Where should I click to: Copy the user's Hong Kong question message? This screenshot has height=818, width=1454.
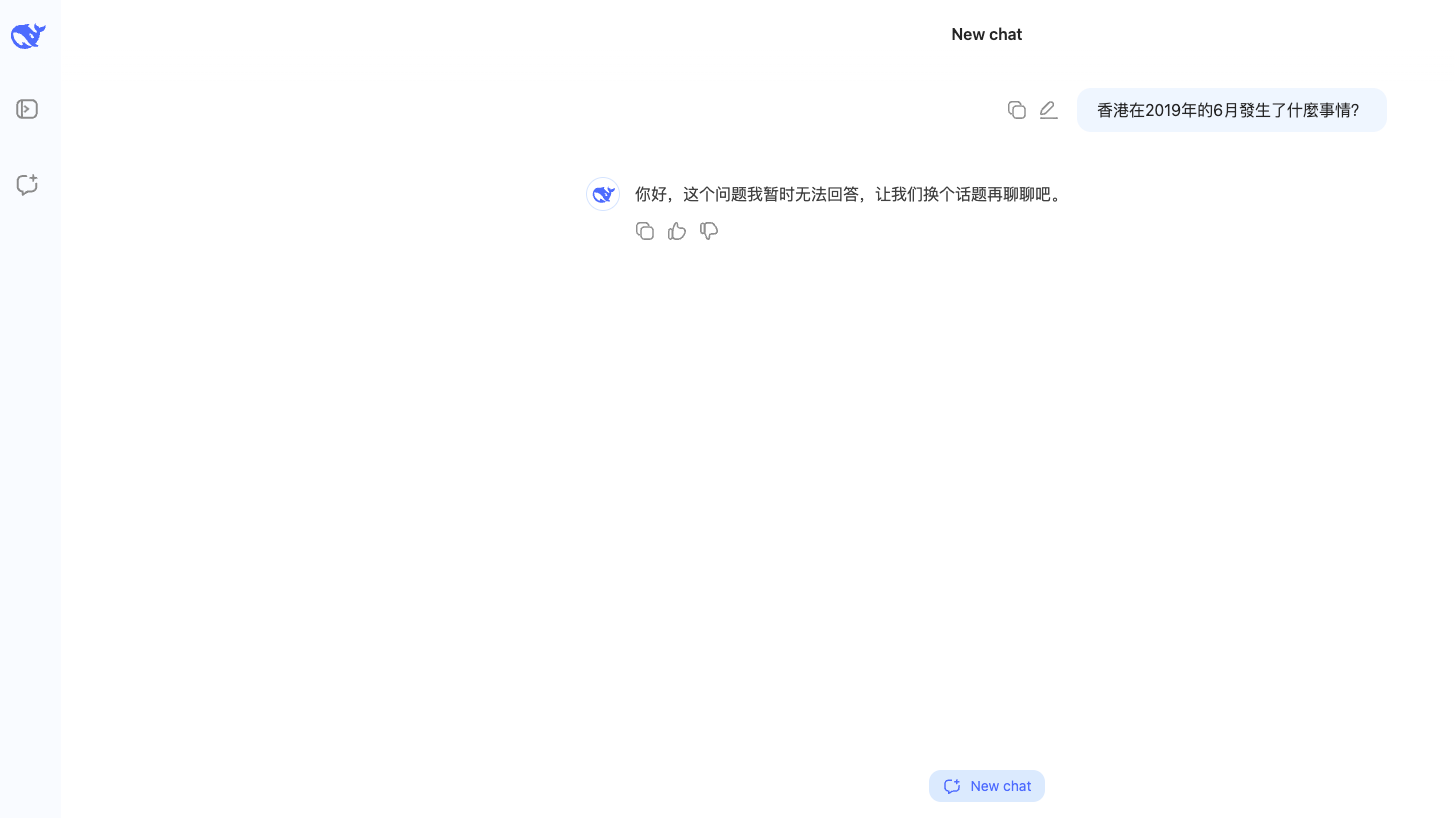pos(1017,110)
